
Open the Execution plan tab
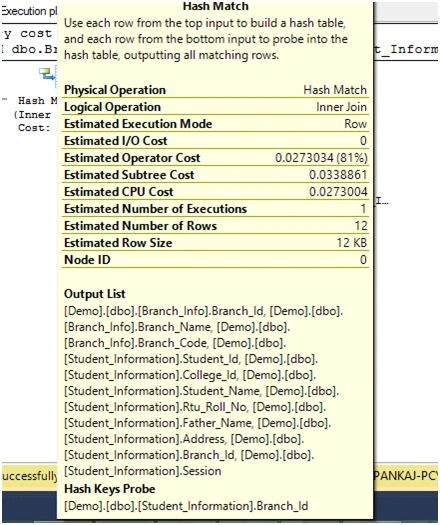click(x=29, y=11)
